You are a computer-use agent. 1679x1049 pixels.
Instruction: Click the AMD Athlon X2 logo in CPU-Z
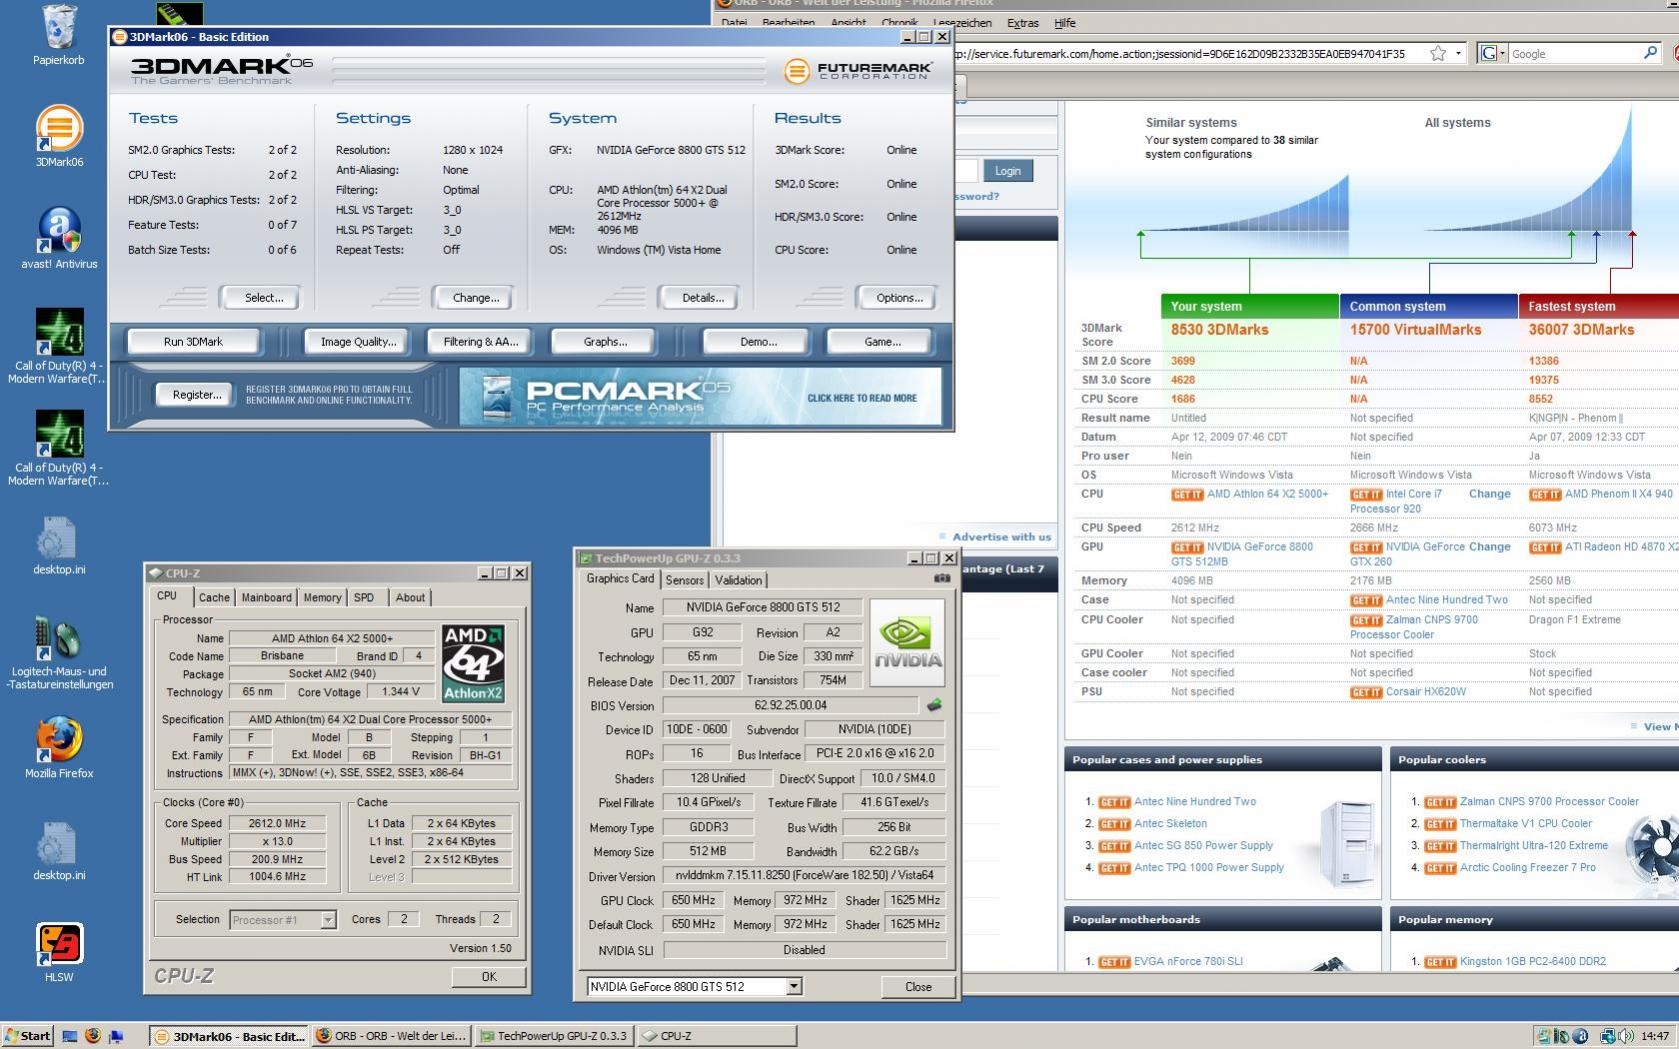[x=473, y=663]
